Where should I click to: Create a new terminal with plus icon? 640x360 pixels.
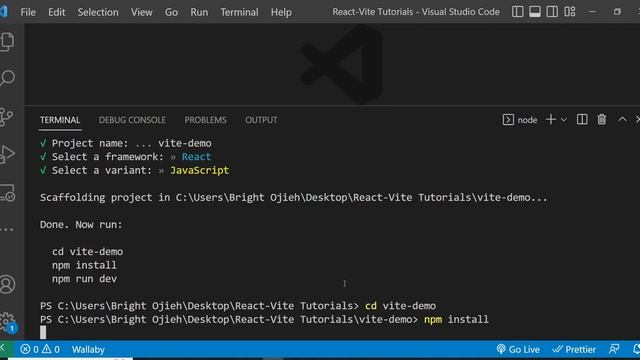pos(551,119)
